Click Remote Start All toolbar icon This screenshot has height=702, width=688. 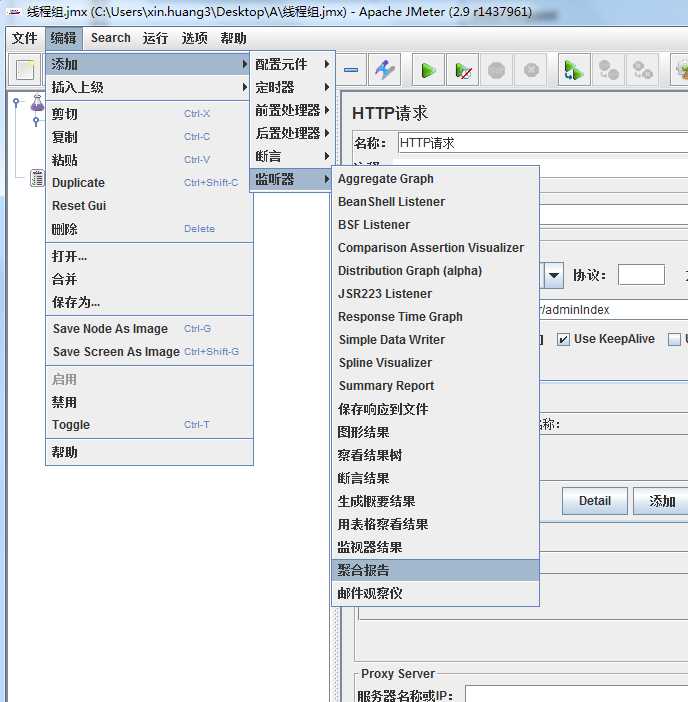[574, 70]
